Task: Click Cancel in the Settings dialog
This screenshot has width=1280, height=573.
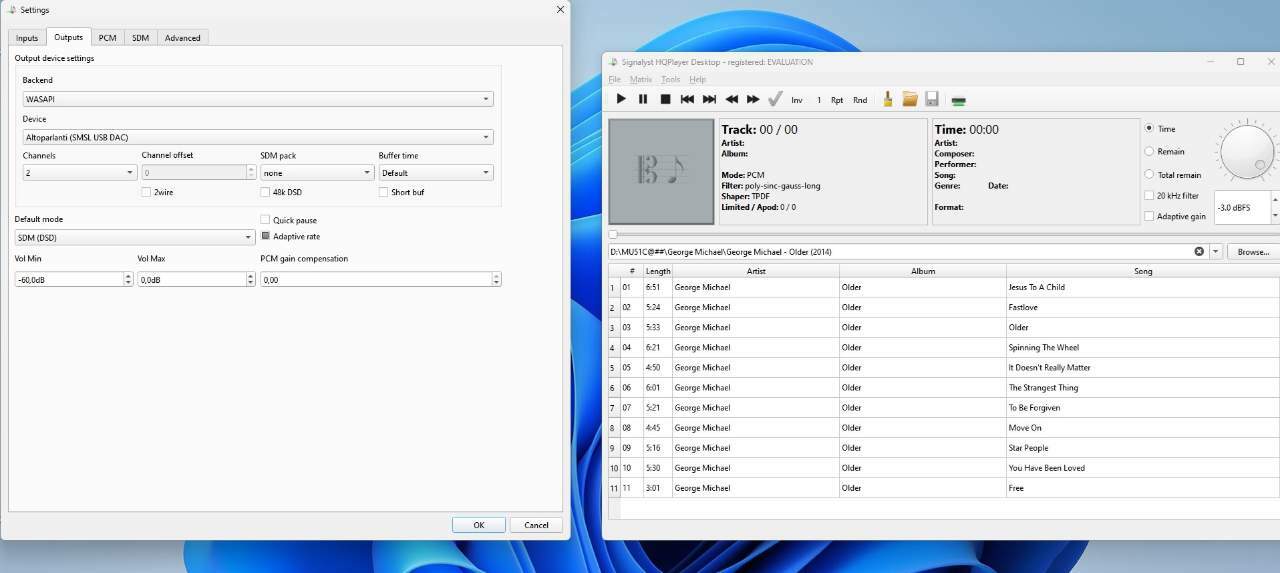Action: (536, 525)
